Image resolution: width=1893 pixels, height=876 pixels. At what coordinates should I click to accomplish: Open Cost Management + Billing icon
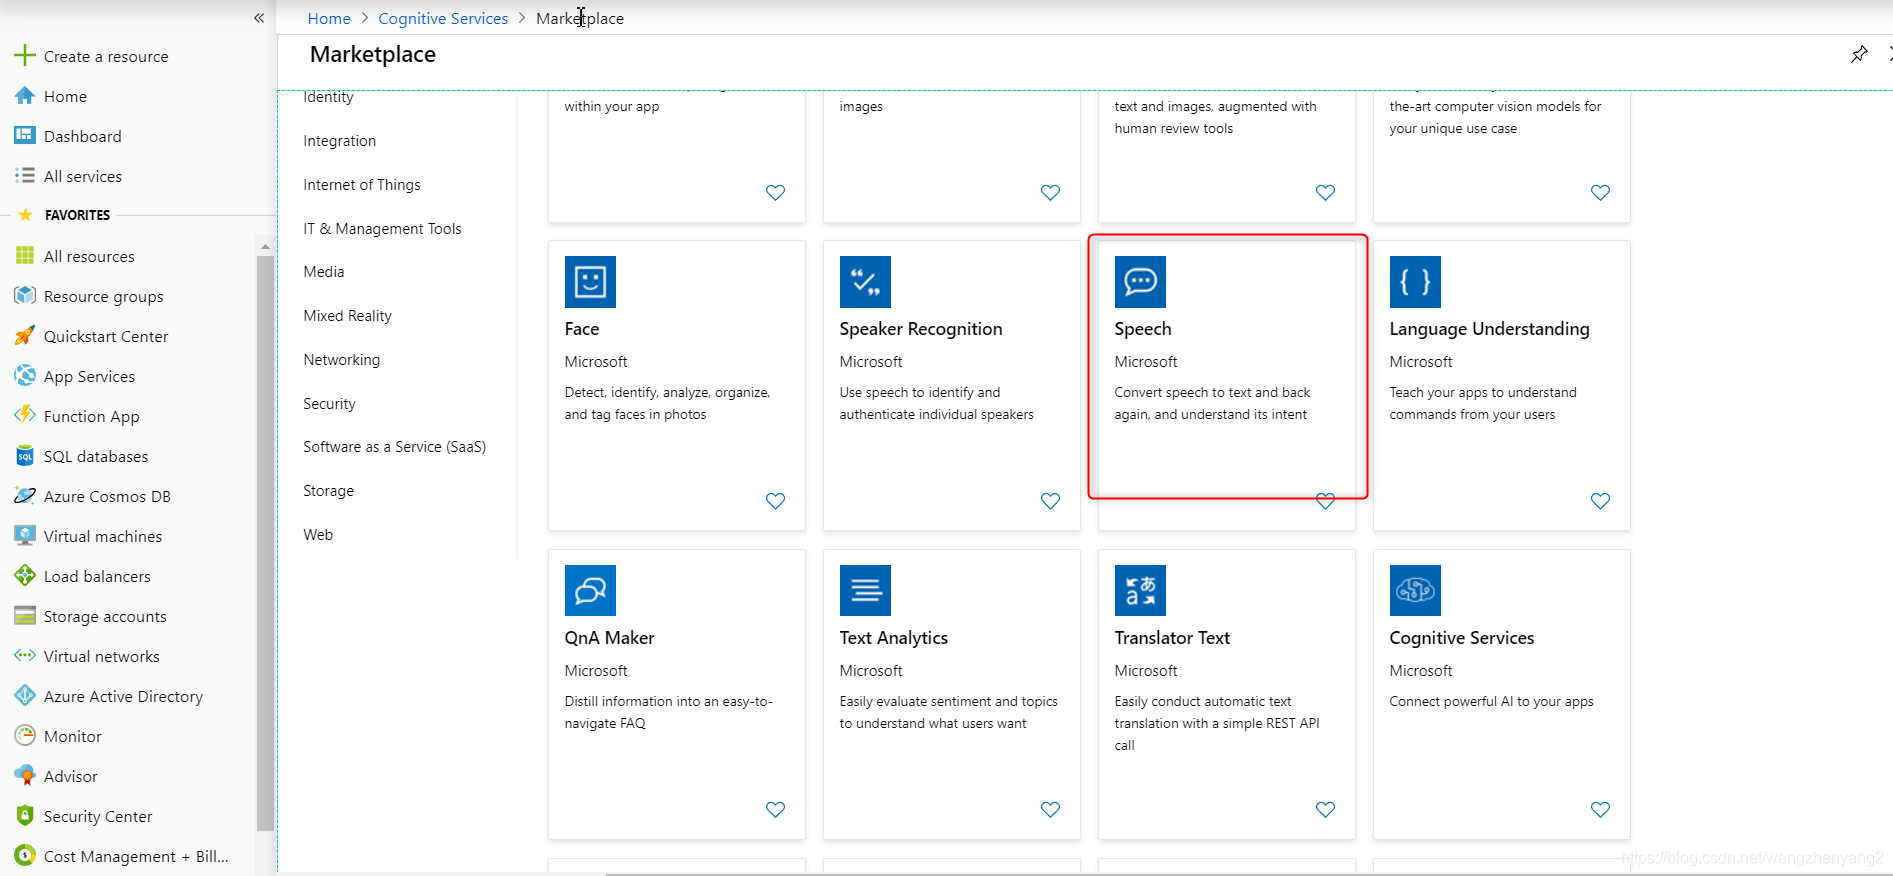[25, 856]
